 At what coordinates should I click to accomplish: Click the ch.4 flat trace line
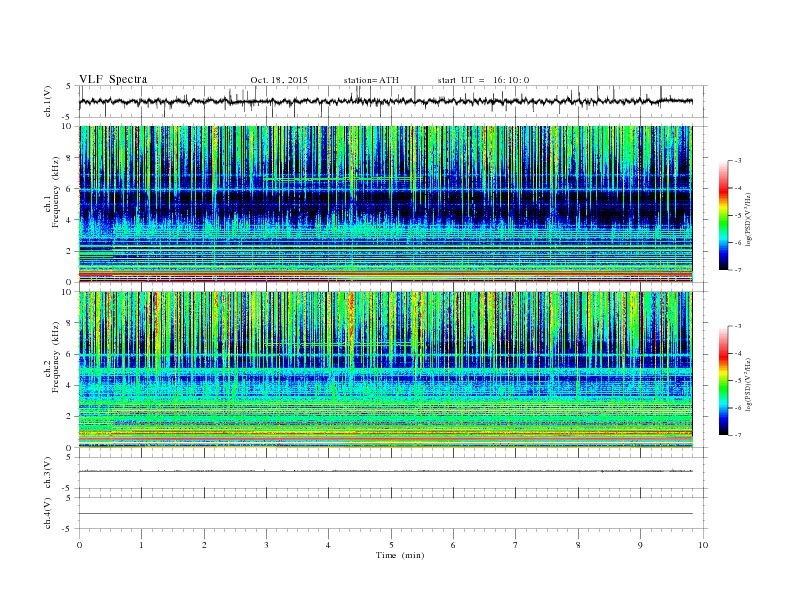[385, 514]
